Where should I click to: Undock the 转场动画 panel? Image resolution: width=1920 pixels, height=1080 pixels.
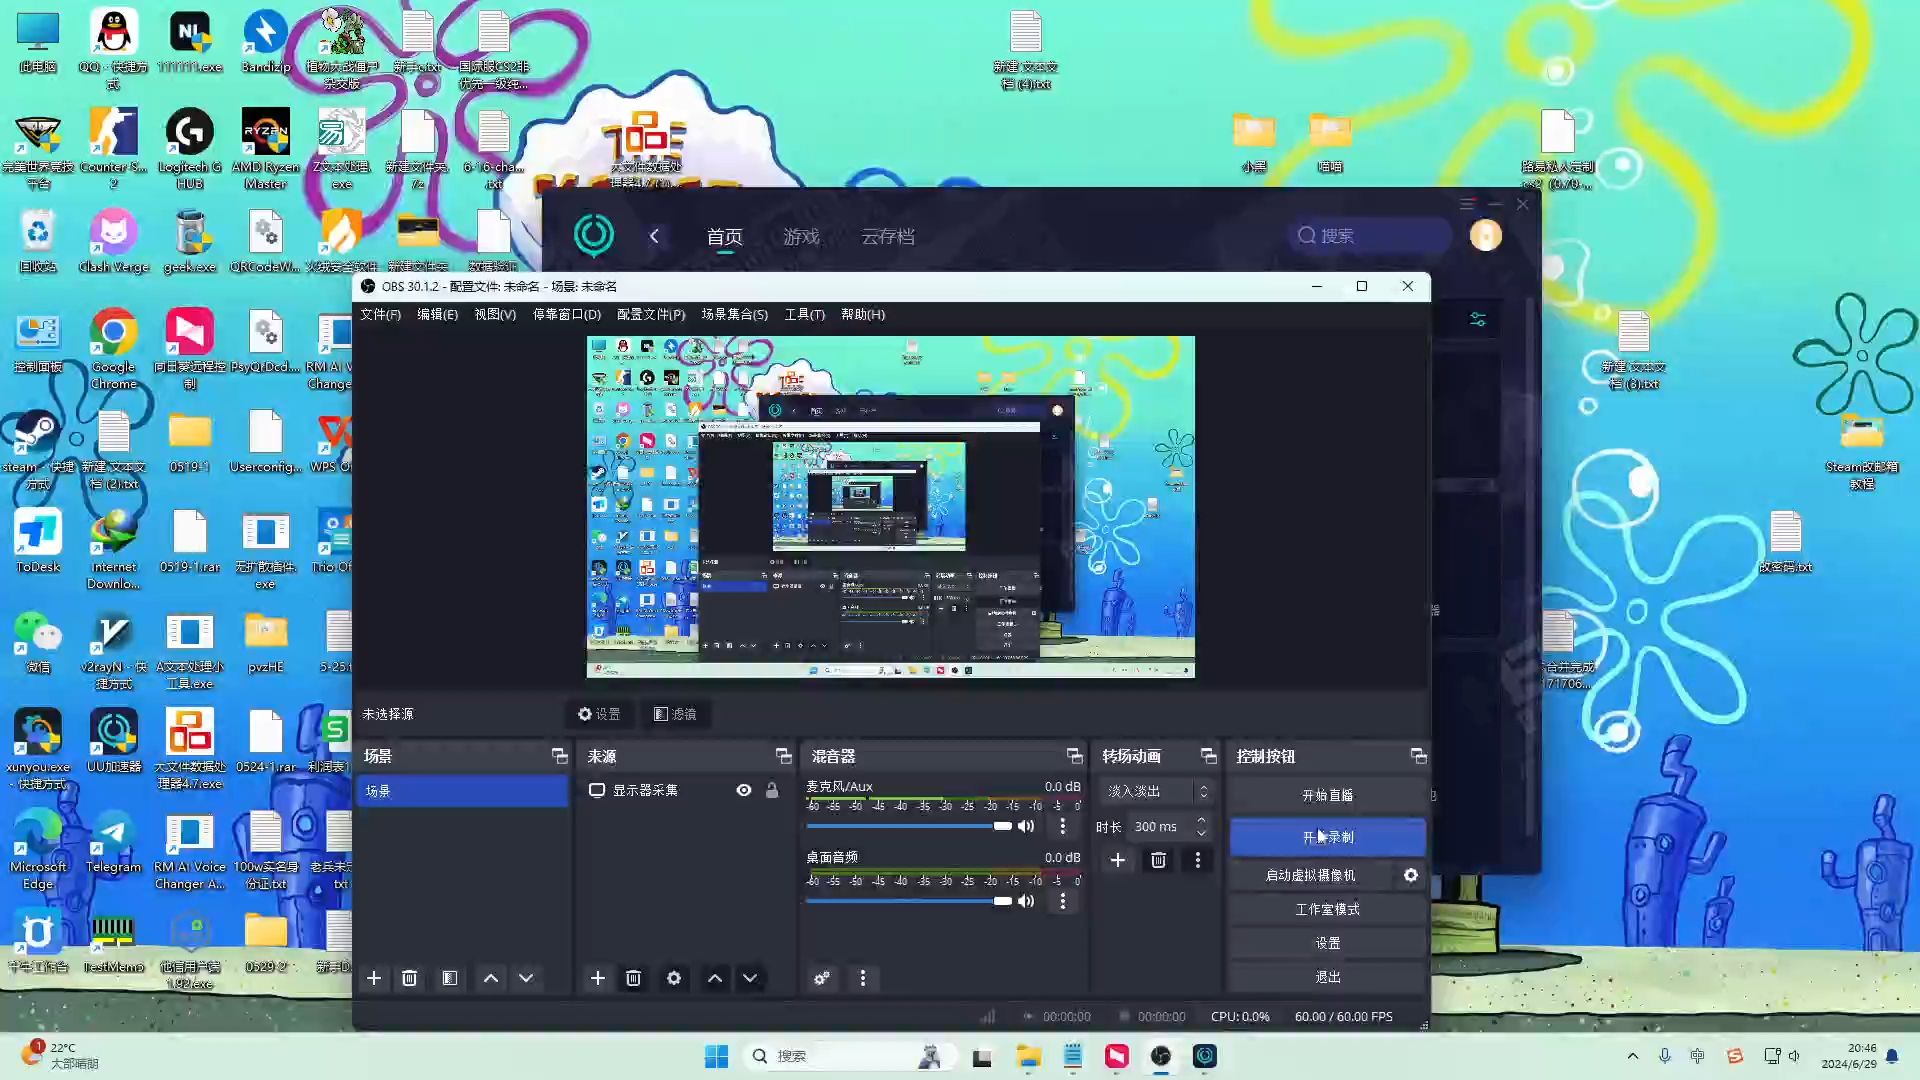coord(1208,756)
